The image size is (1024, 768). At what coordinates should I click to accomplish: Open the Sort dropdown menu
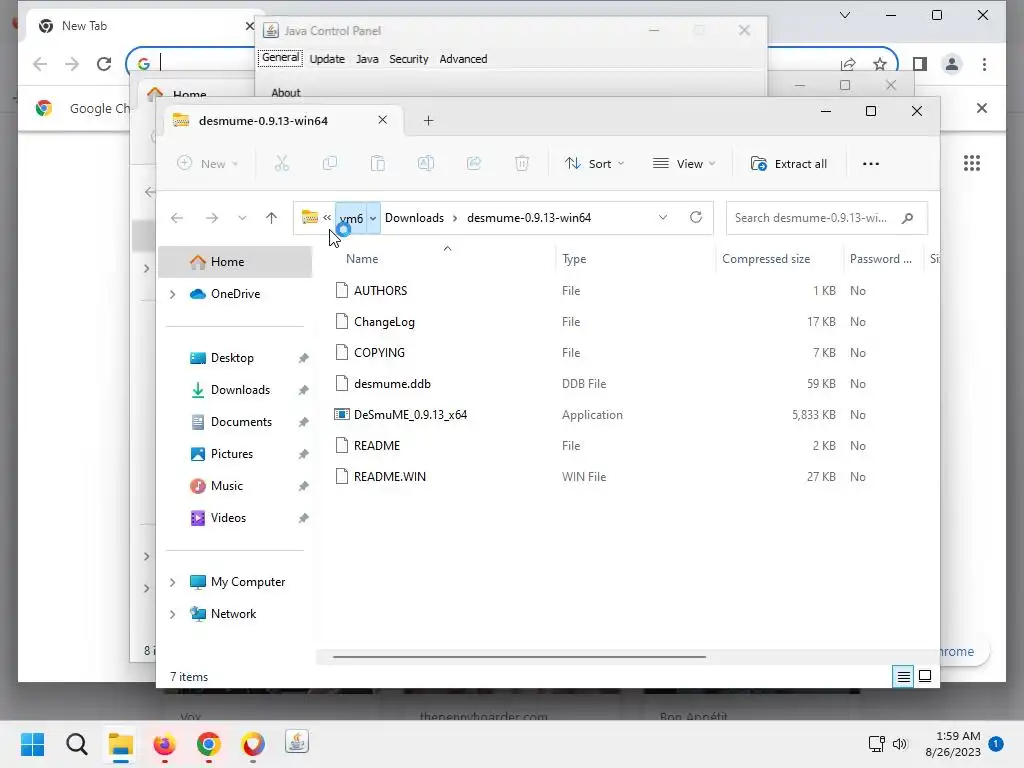click(x=594, y=164)
